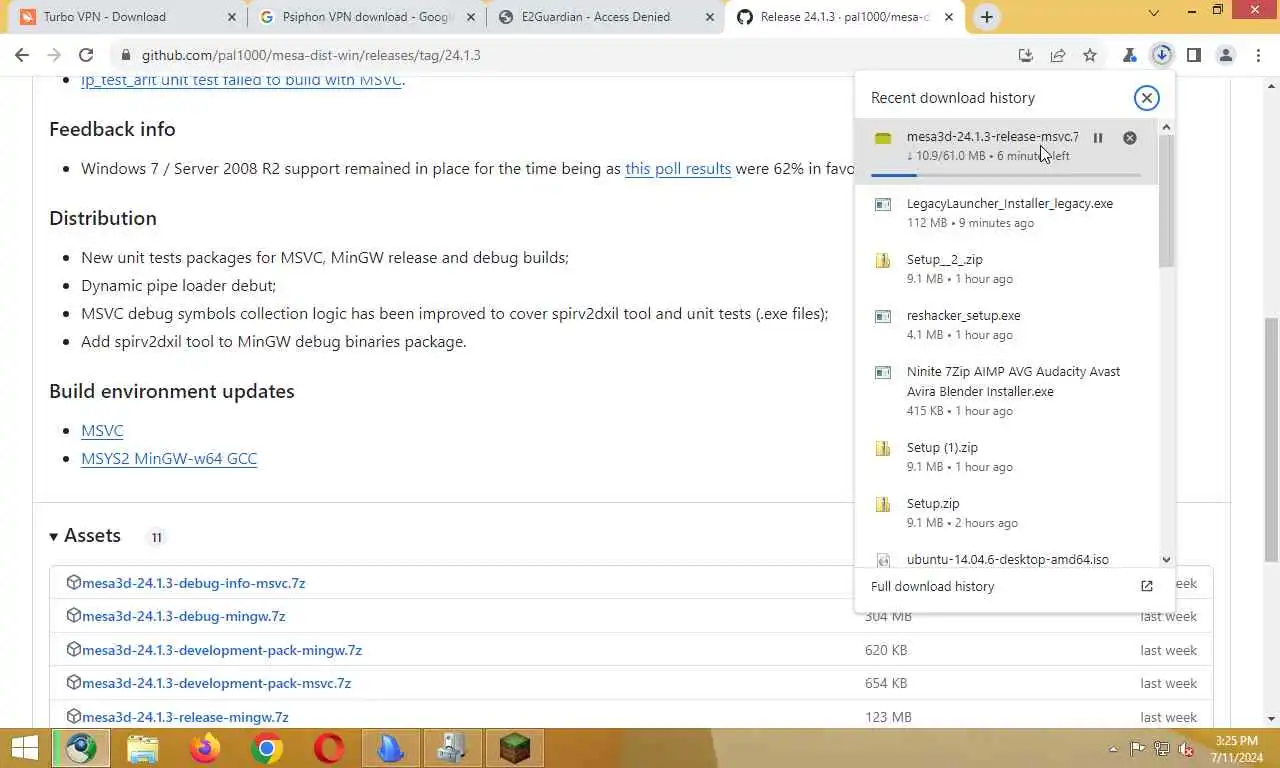Image resolution: width=1280 pixels, height=768 pixels.
Task: Bookmark this page with the star icon
Action: click(x=1090, y=55)
